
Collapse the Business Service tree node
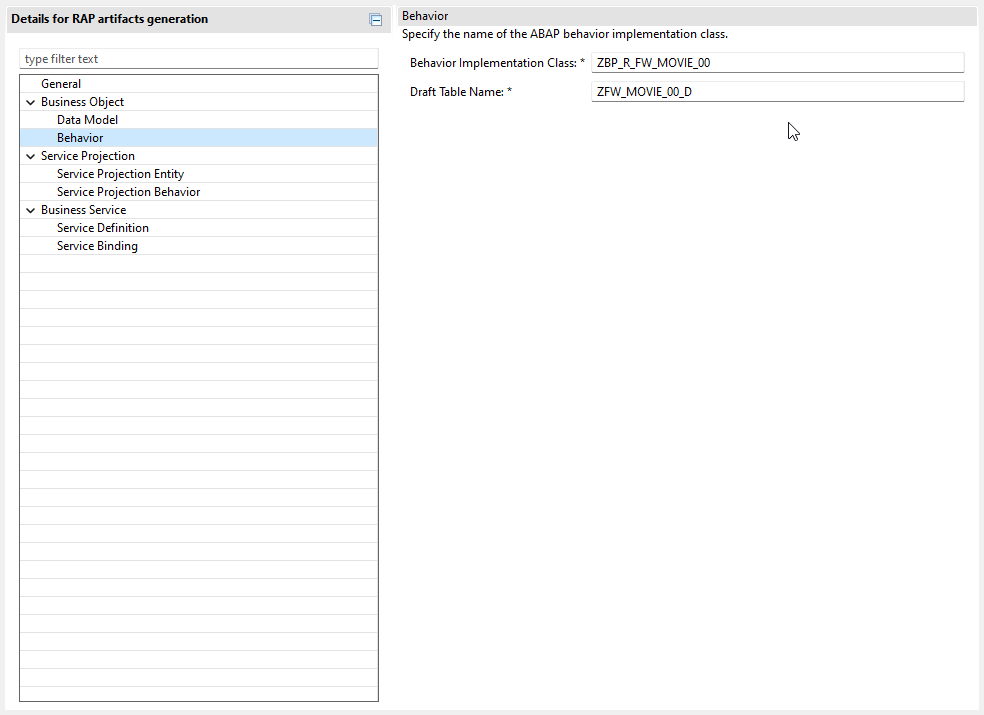pos(30,210)
